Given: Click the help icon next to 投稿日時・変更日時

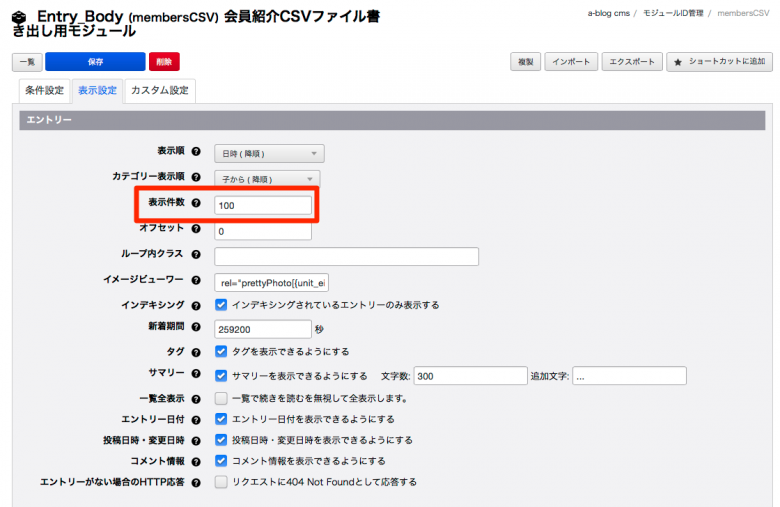Looking at the screenshot, I should [x=196, y=441].
